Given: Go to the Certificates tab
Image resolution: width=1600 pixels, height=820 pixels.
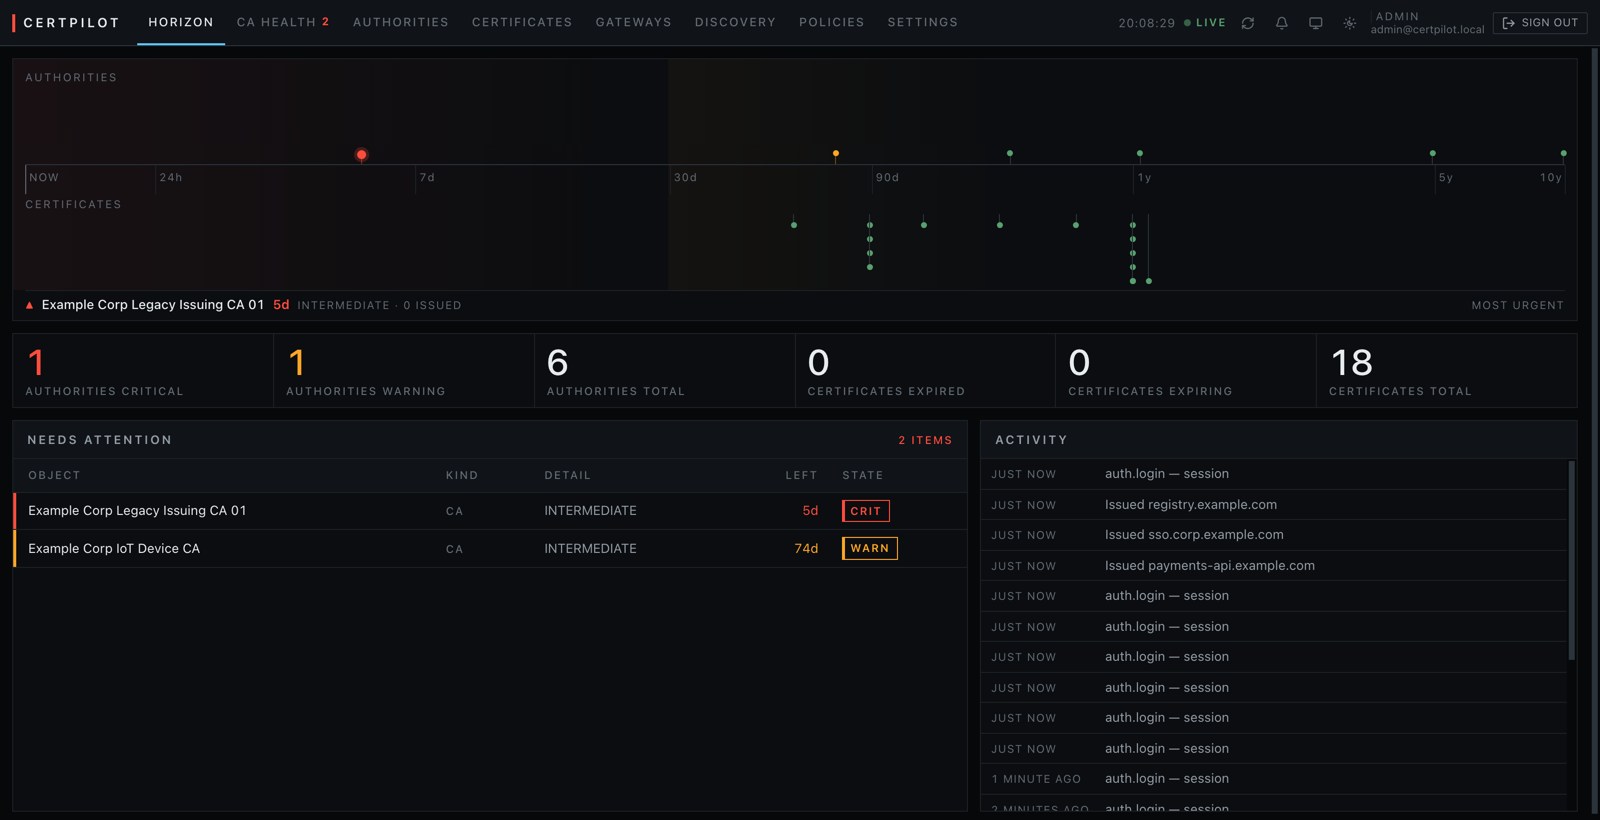Looking at the screenshot, I should (x=522, y=22).
